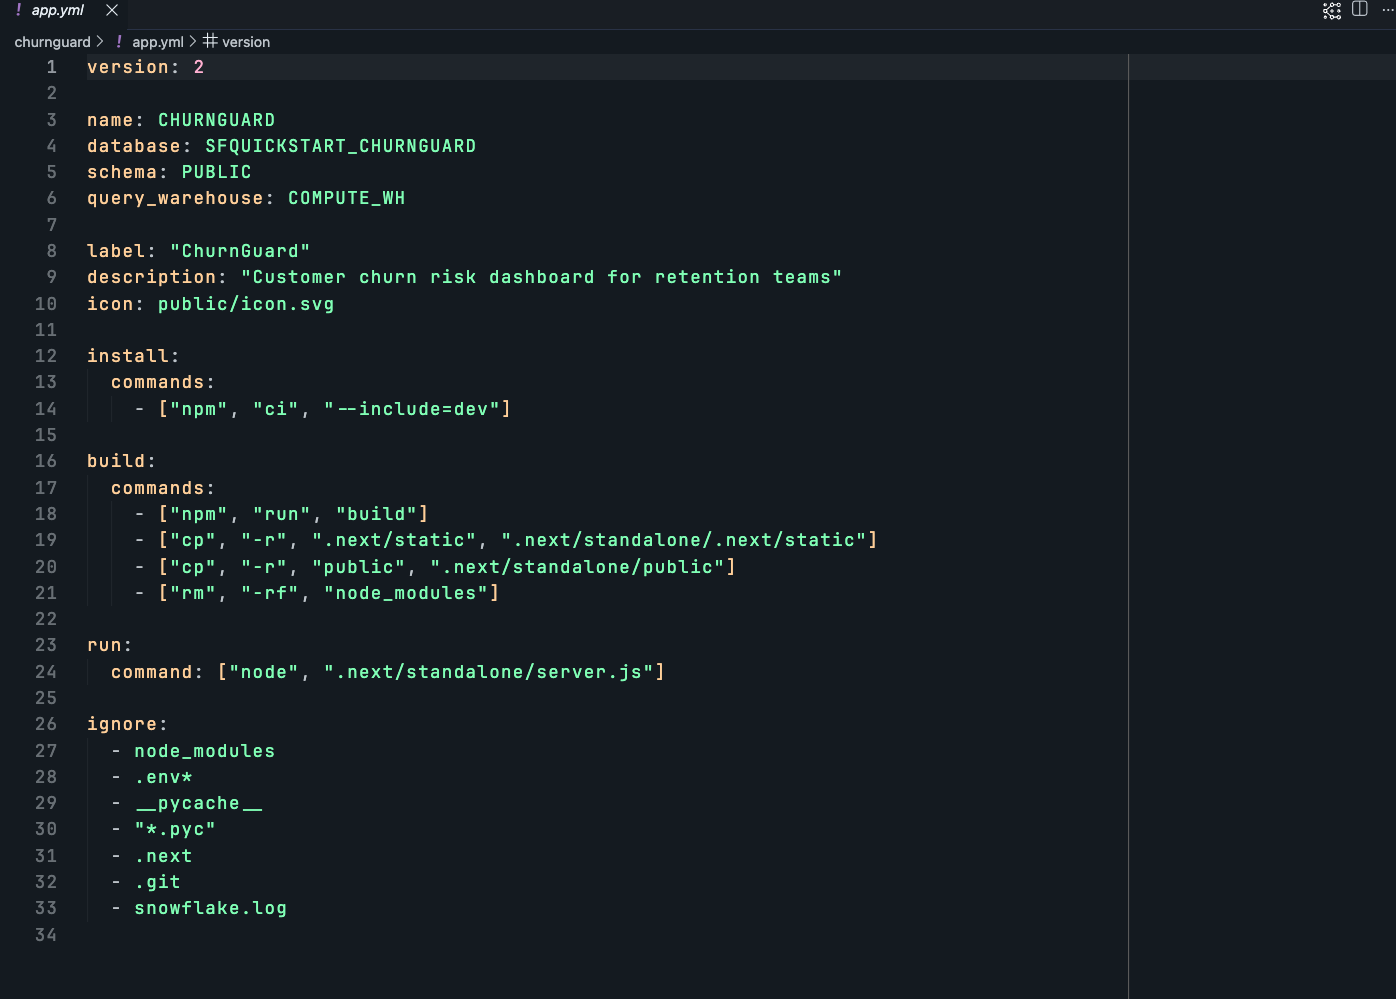Click line number 34 in the gutter
The image size is (1396, 999).
click(46, 935)
